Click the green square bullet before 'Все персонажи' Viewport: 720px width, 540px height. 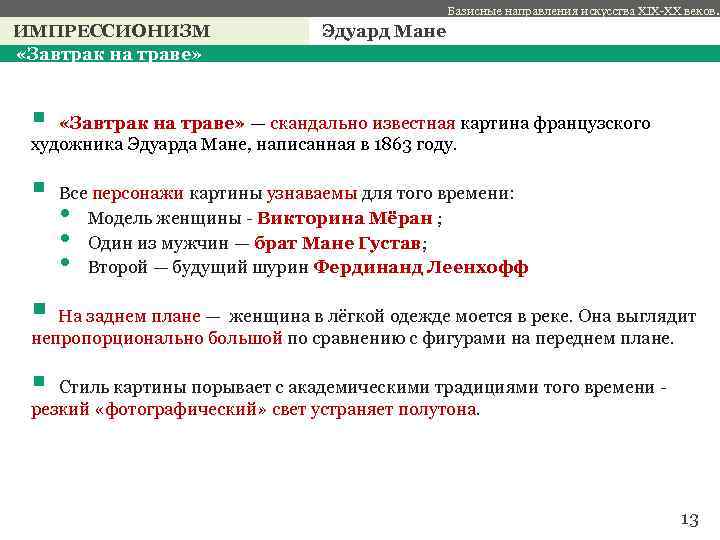coord(39,187)
